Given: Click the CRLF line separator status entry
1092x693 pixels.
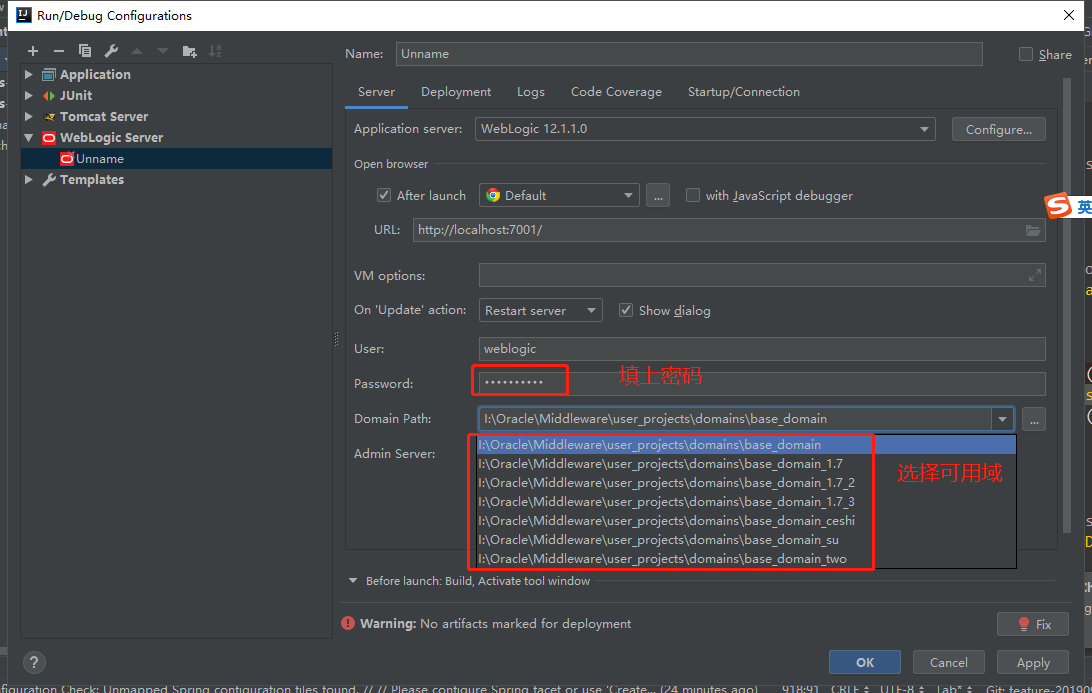Looking at the screenshot, I should pyautogui.click(x=850, y=688).
